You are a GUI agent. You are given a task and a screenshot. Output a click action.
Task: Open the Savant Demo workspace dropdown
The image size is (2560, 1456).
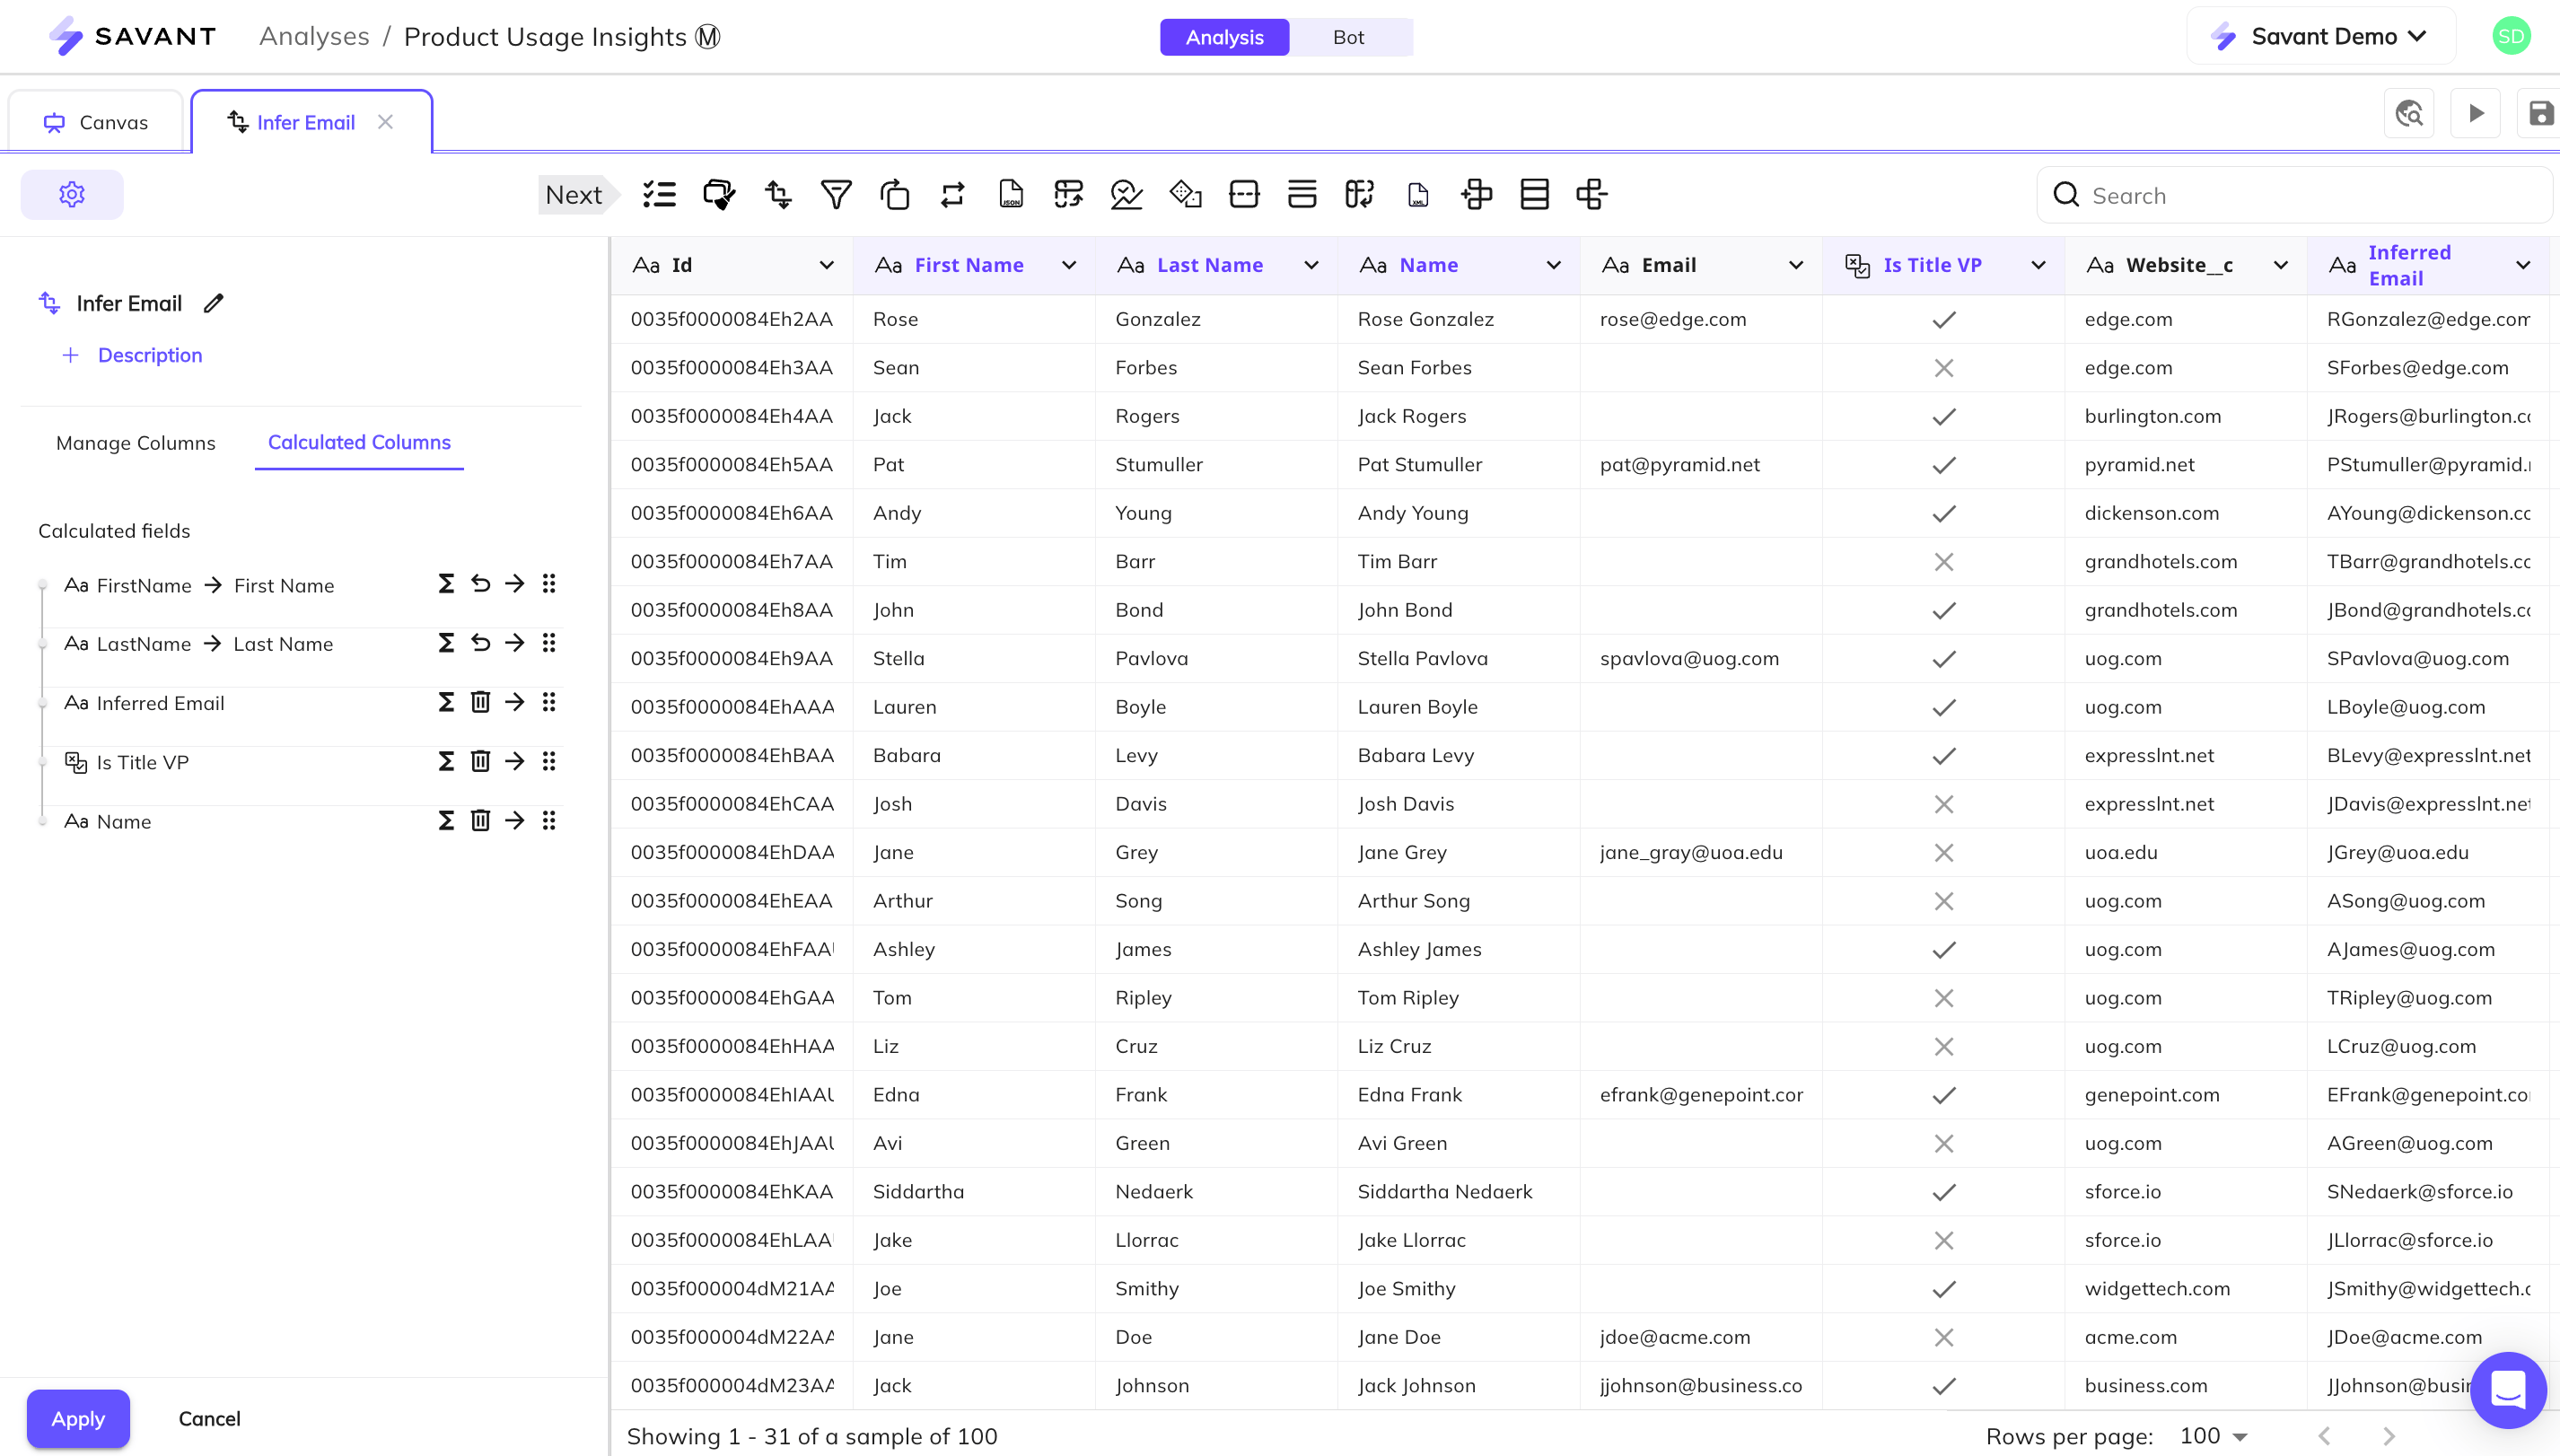pyautogui.click(x=2320, y=35)
